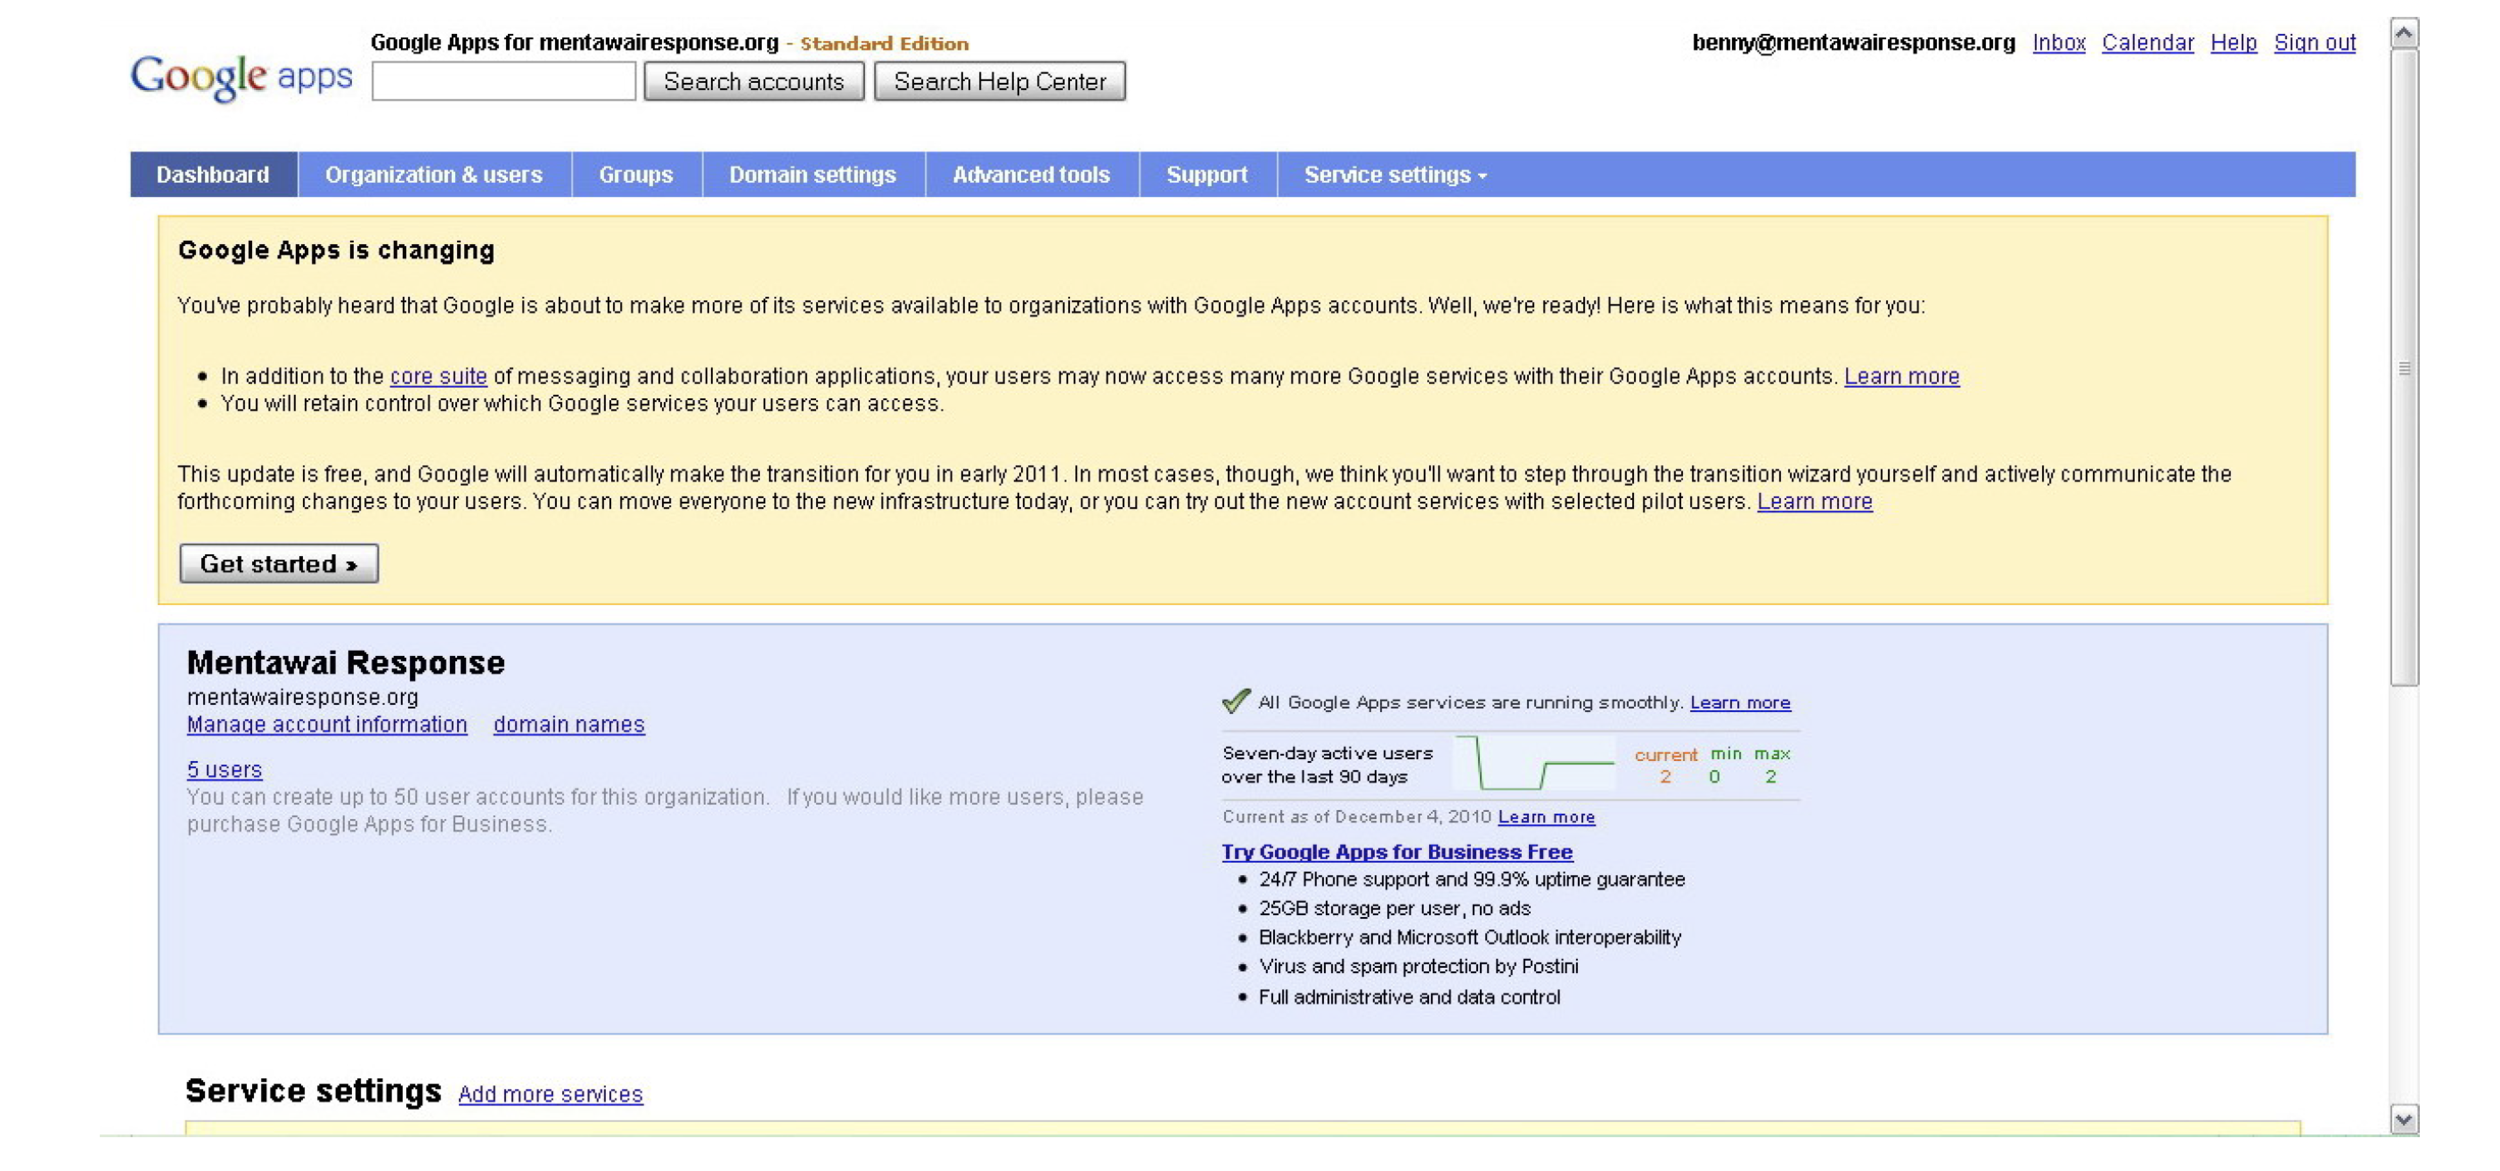Click the Google apps logo
The width and height of the screenshot is (2500, 1171).
click(241, 76)
